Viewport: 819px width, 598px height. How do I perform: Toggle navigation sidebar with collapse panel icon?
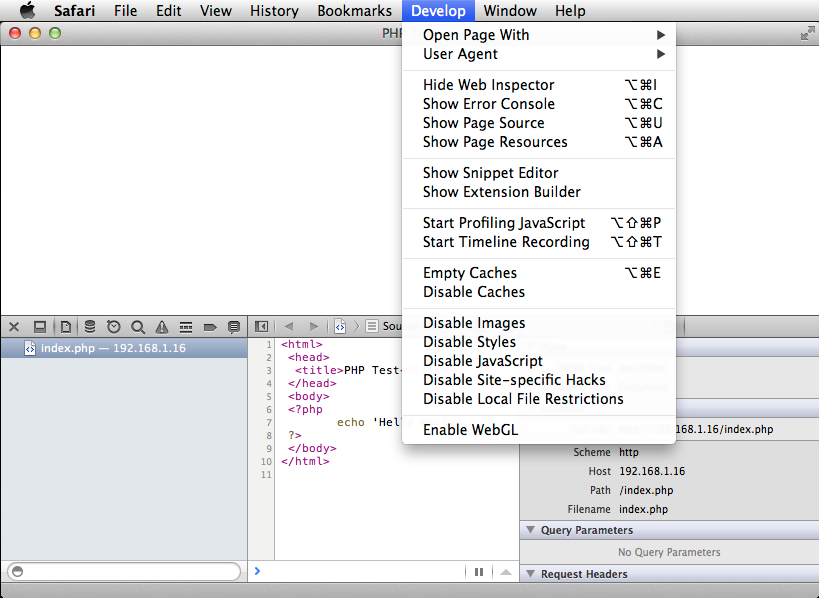(x=261, y=327)
